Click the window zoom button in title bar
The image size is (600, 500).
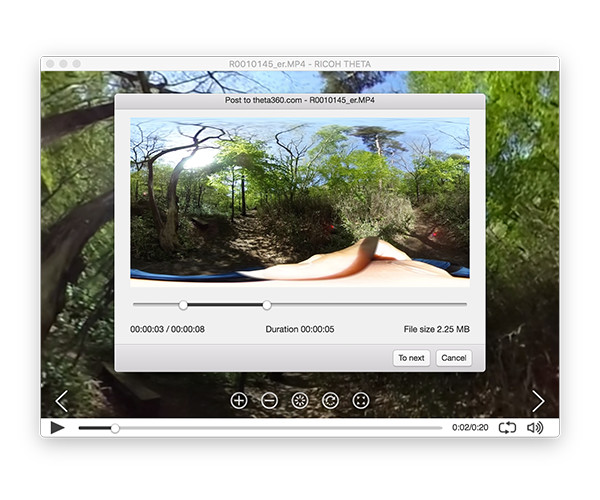(76, 64)
